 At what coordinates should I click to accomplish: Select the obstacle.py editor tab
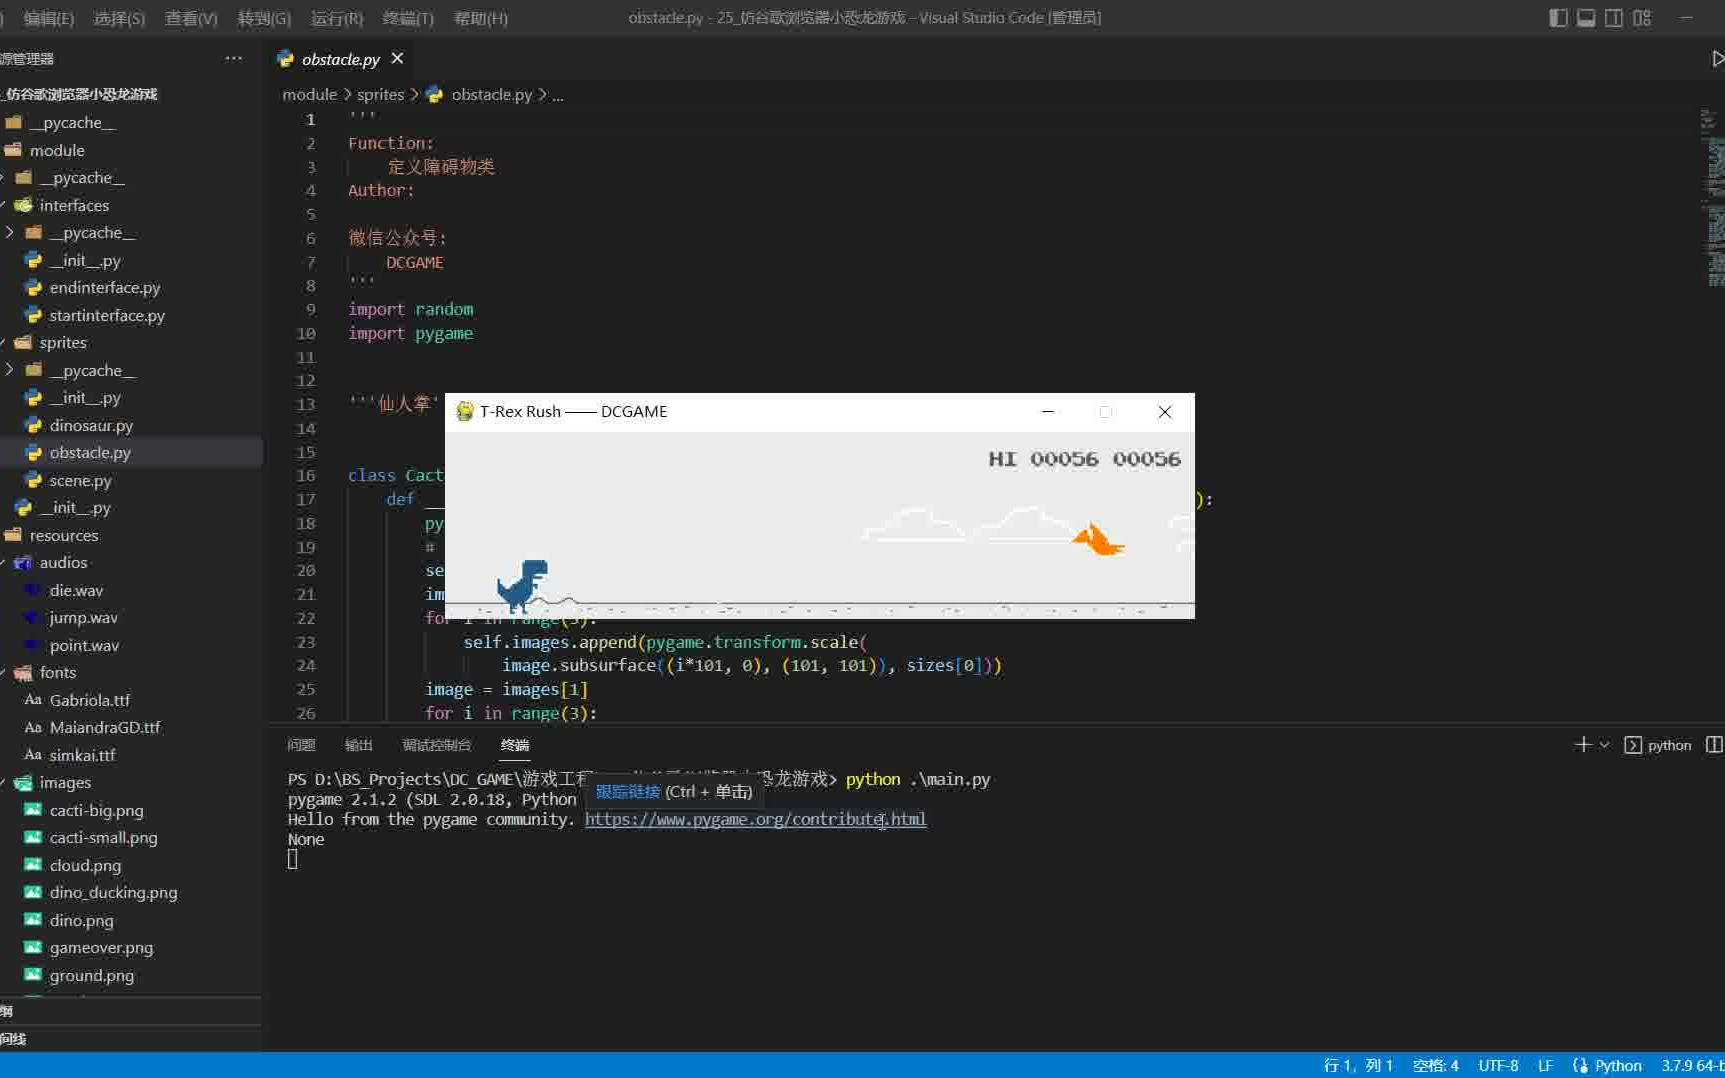tap(340, 59)
